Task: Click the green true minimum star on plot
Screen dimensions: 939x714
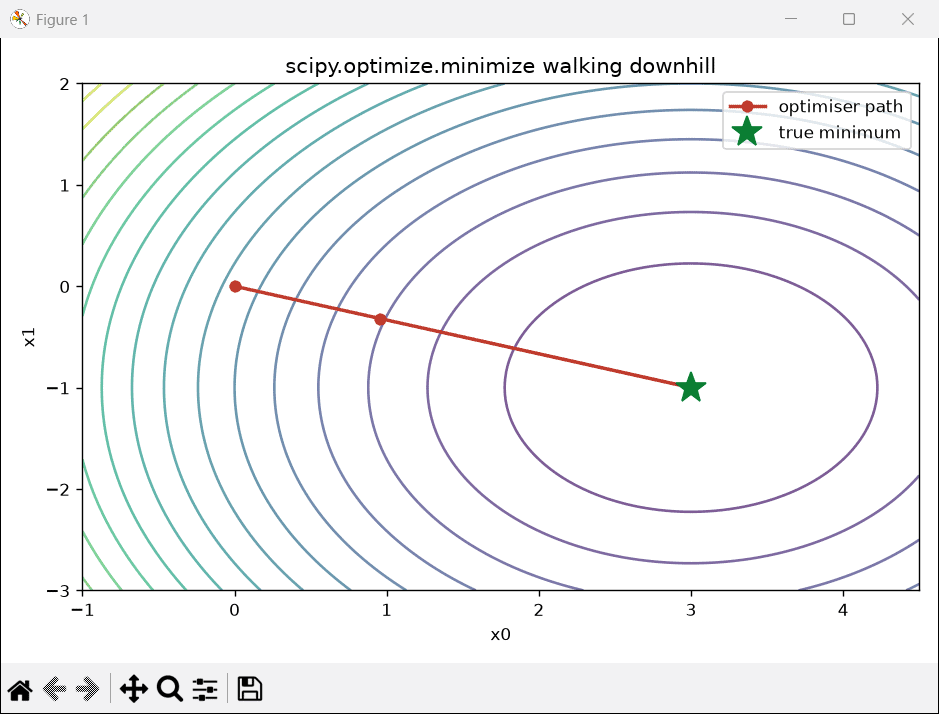Action: pos(690,388)
